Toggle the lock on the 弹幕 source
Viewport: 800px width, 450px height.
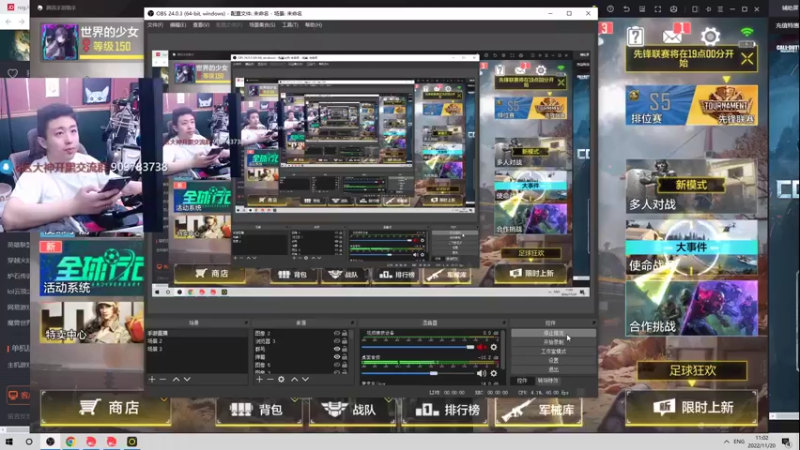344,357
